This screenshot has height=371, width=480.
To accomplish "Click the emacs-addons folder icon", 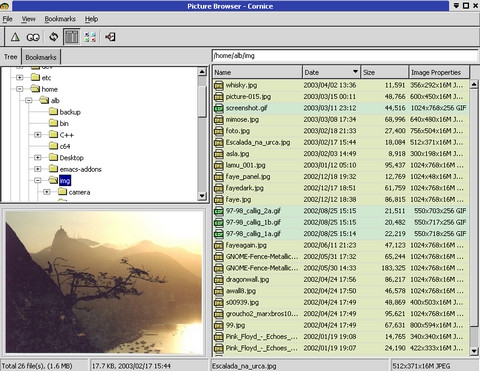I will click(53, 169).
